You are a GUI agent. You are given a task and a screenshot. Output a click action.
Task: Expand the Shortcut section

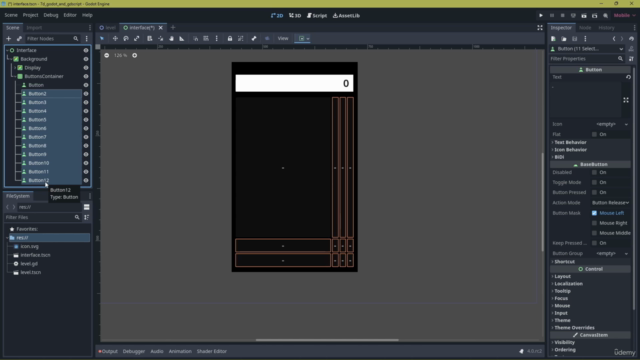[564, 262]
